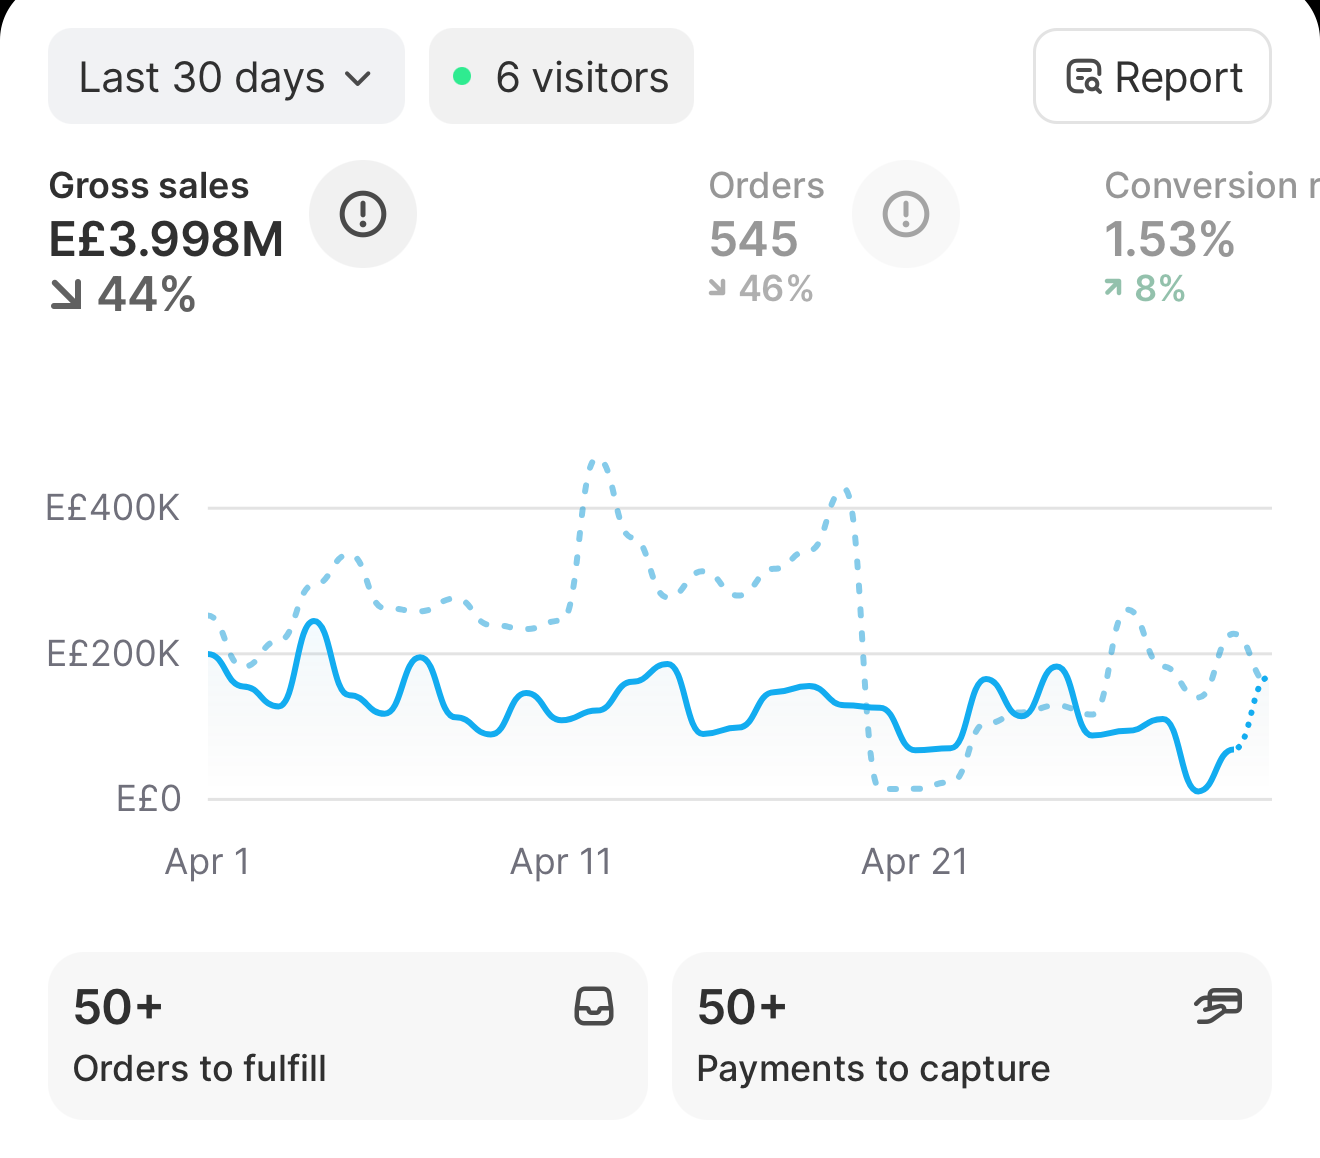Select the Gross sales metric tab

167,240
